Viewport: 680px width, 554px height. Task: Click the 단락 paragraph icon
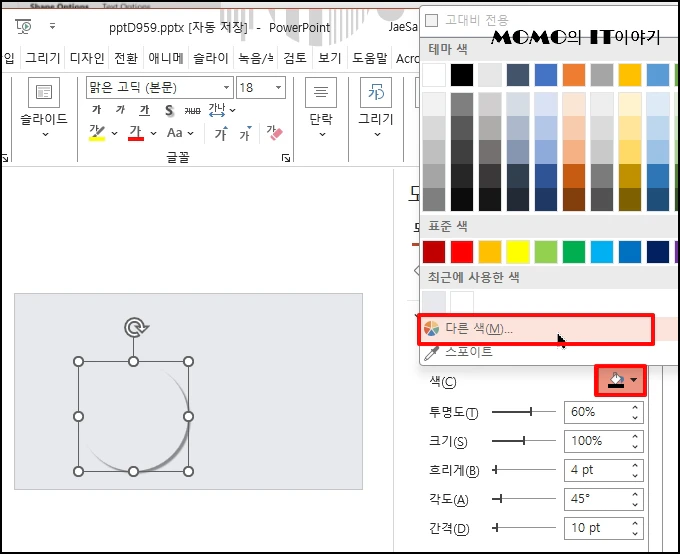321,92
